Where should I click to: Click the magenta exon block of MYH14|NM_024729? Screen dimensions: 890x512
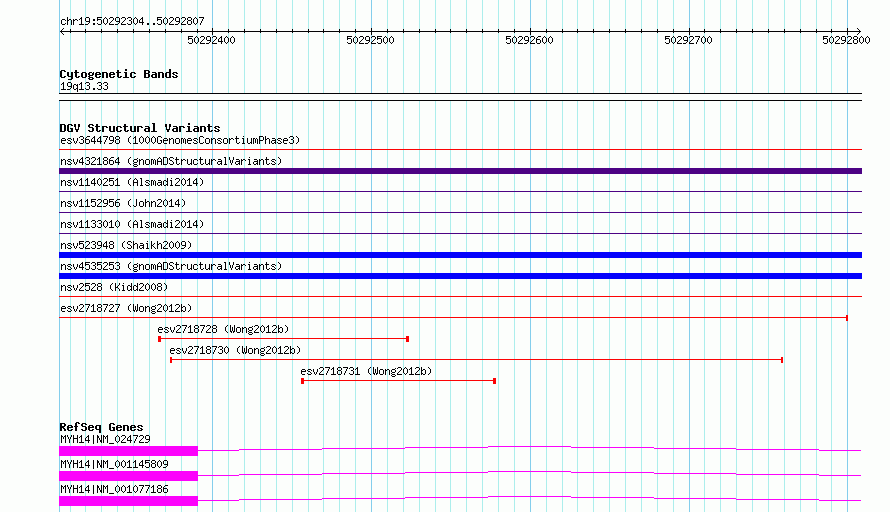click(x=128, y=451)
